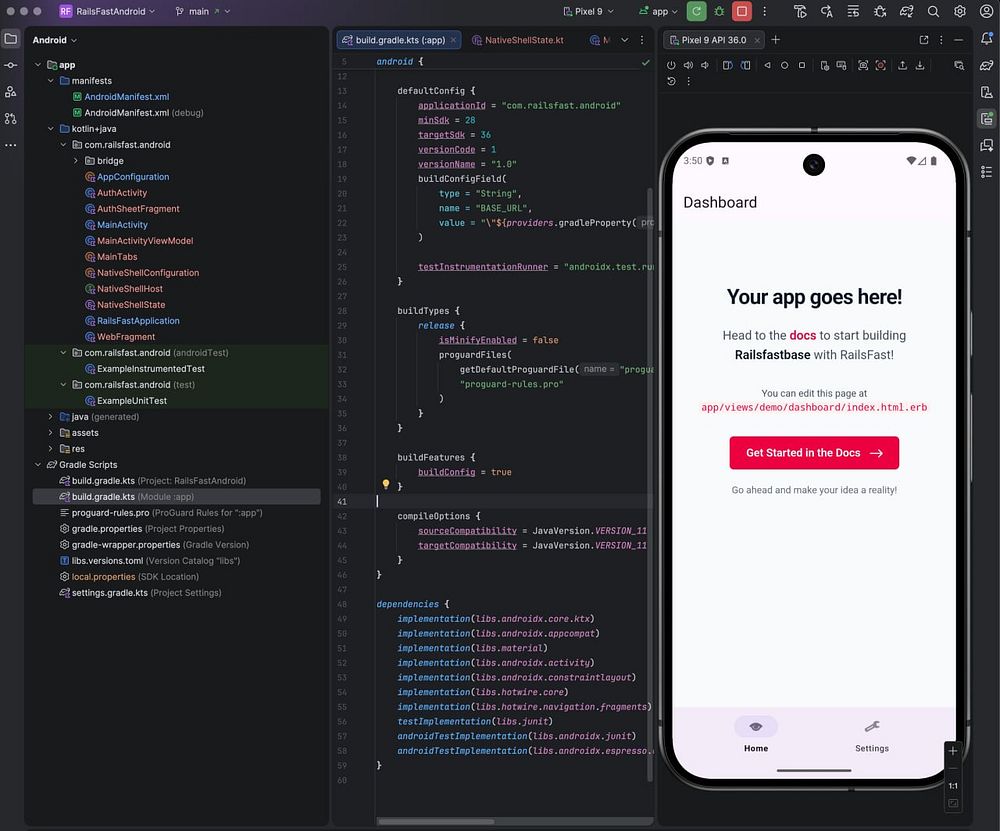
Task: Open the account profile icon
Action: click(x=986, y=11)
